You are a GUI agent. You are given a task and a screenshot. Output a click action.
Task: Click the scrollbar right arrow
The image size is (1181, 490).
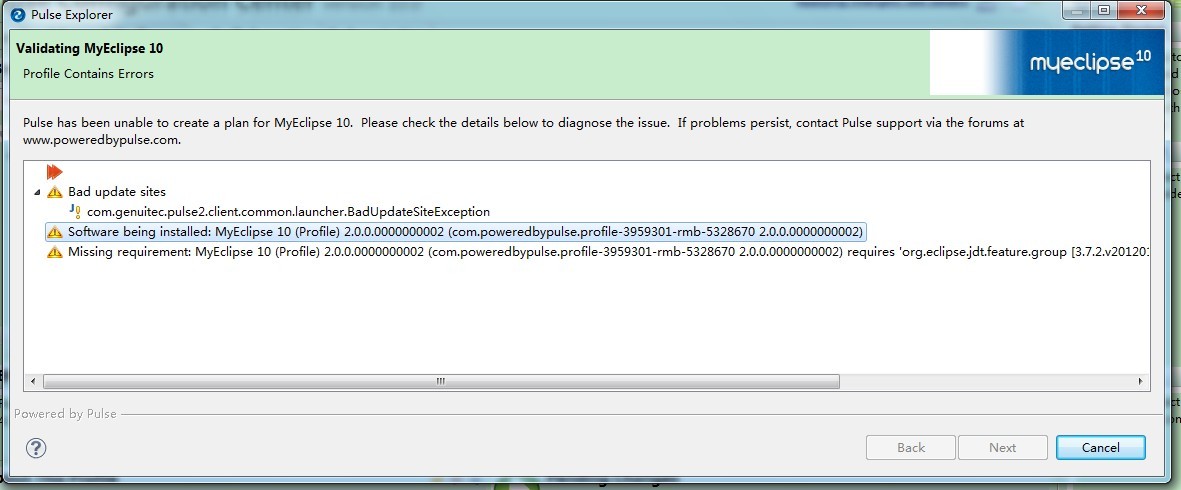coord(1140,382)
